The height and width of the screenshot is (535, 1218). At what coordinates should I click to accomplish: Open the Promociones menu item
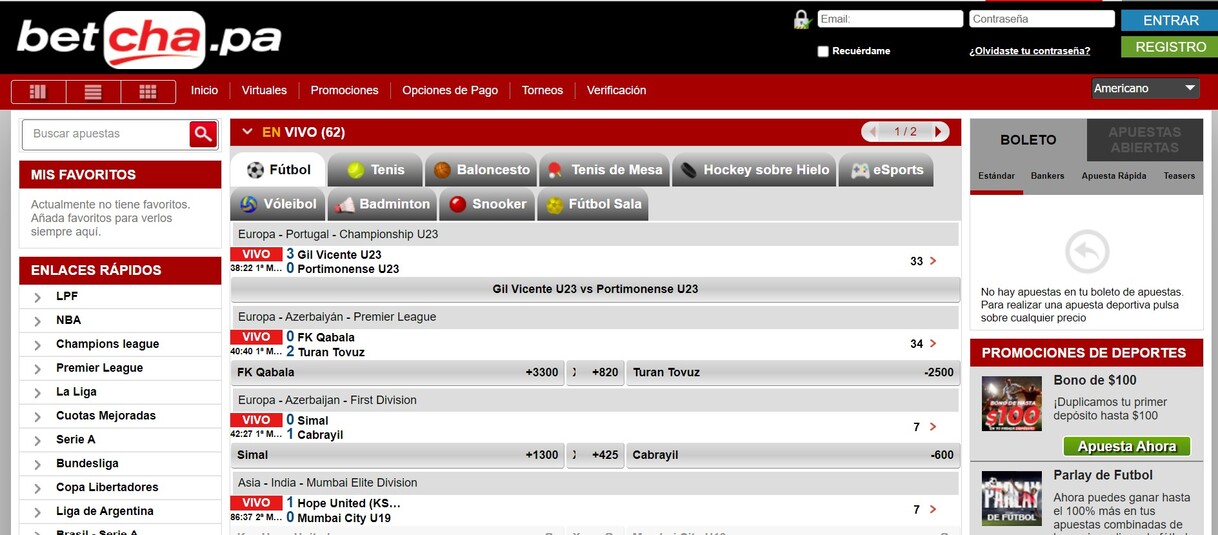[344, 90]
